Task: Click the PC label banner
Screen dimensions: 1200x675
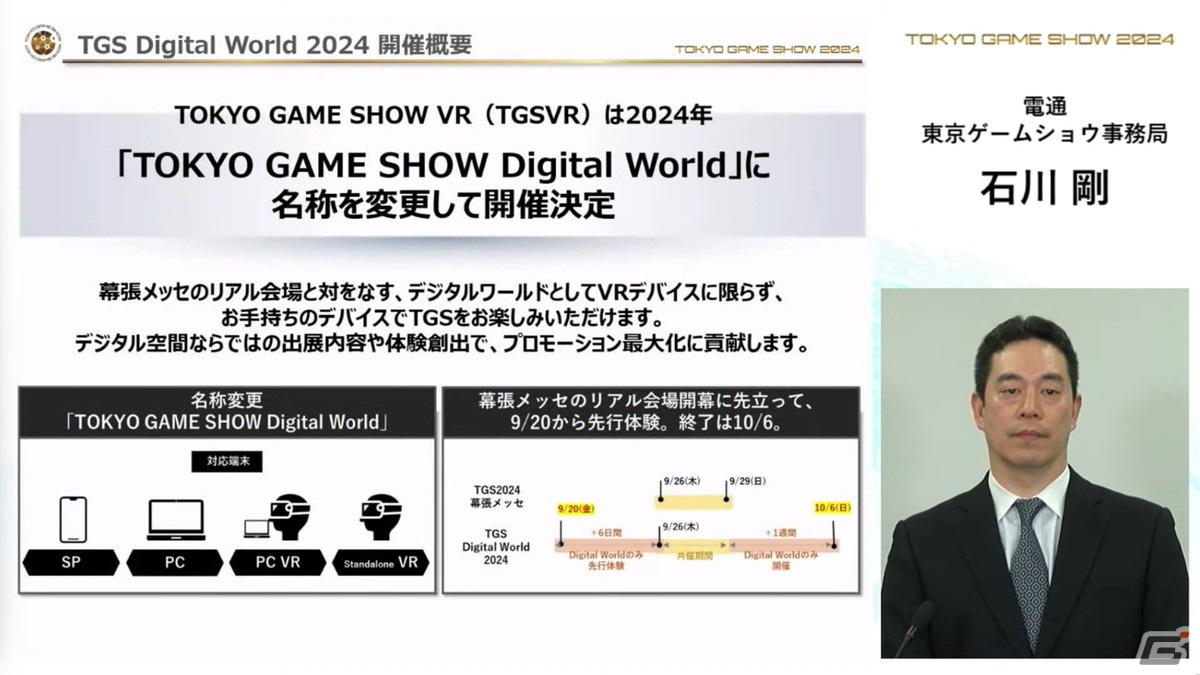Action: (174, 563)
